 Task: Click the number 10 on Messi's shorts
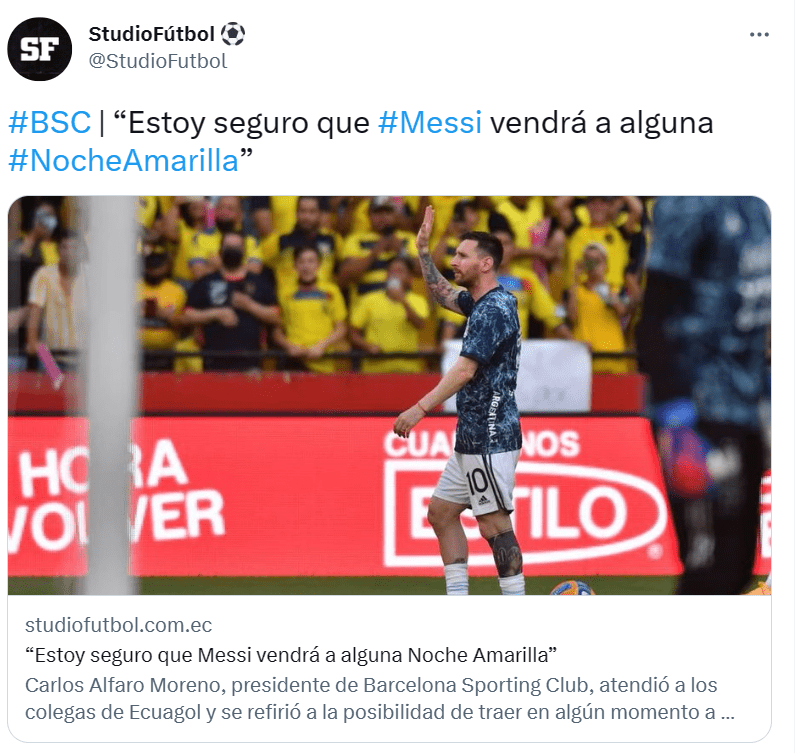pyautogui.click(x=477, y=481)
